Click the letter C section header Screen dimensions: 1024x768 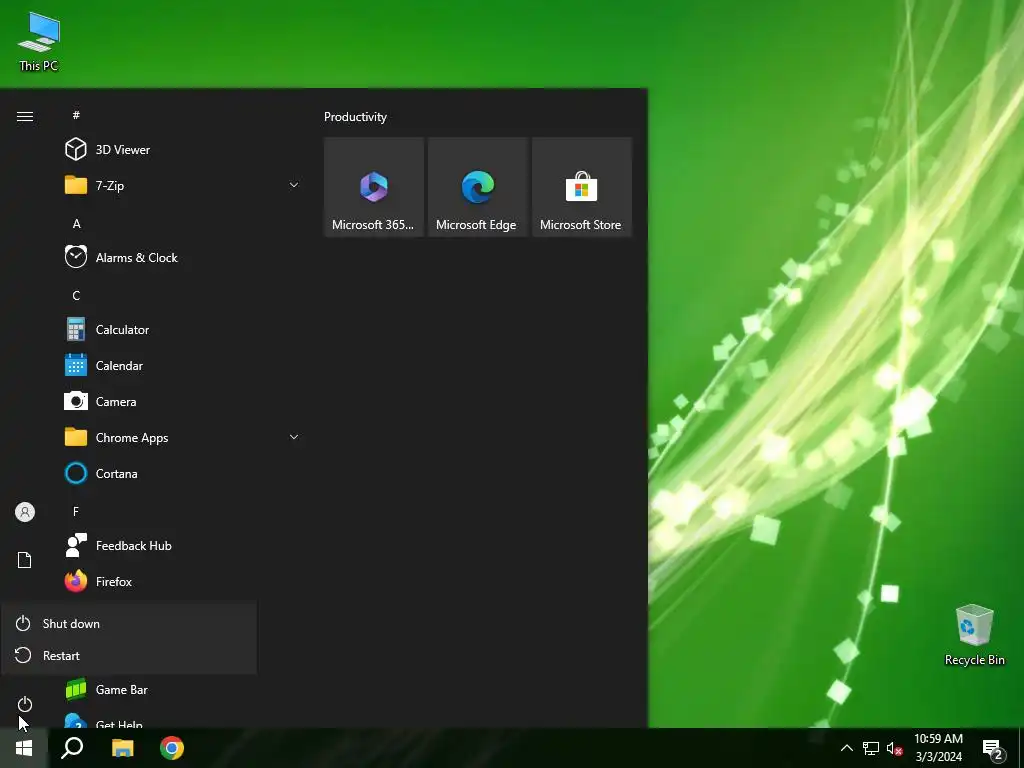pyautogui.click(x=76, y=295)
